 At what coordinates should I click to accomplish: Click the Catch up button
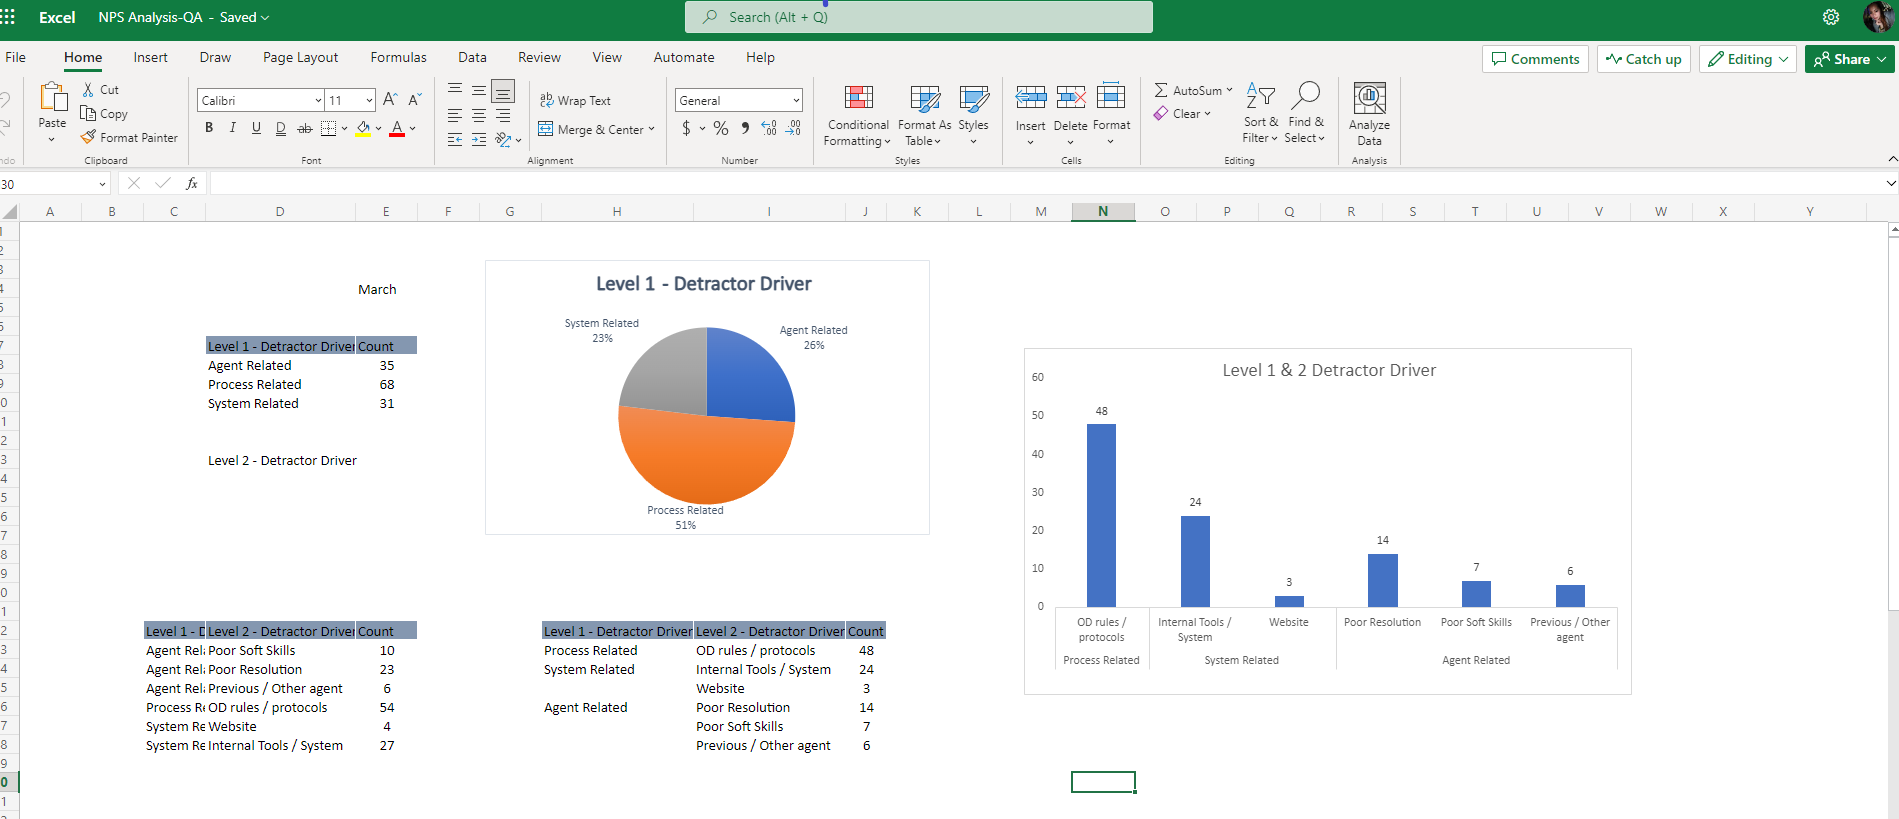1644,59
